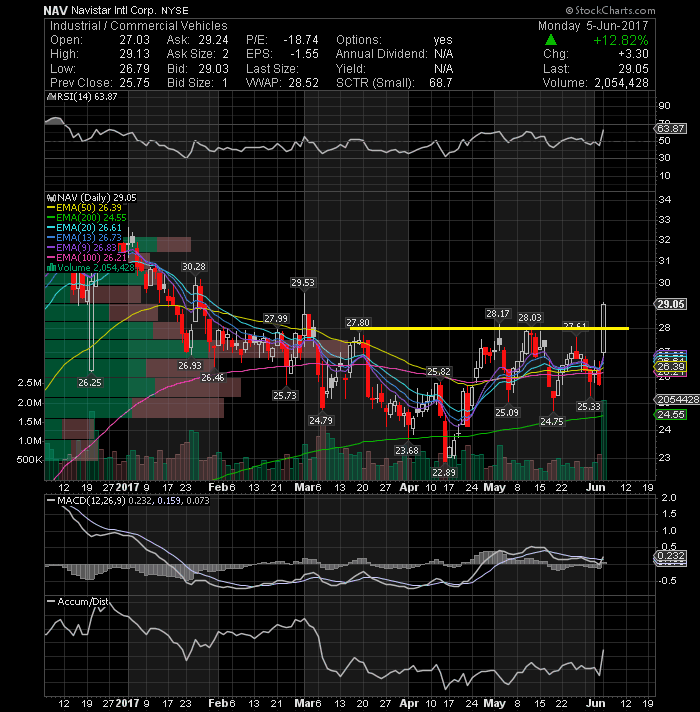The image size is (700, 712).
Task: Click the EMA(13) 26.73 legend entry
Action: (84, 237)
